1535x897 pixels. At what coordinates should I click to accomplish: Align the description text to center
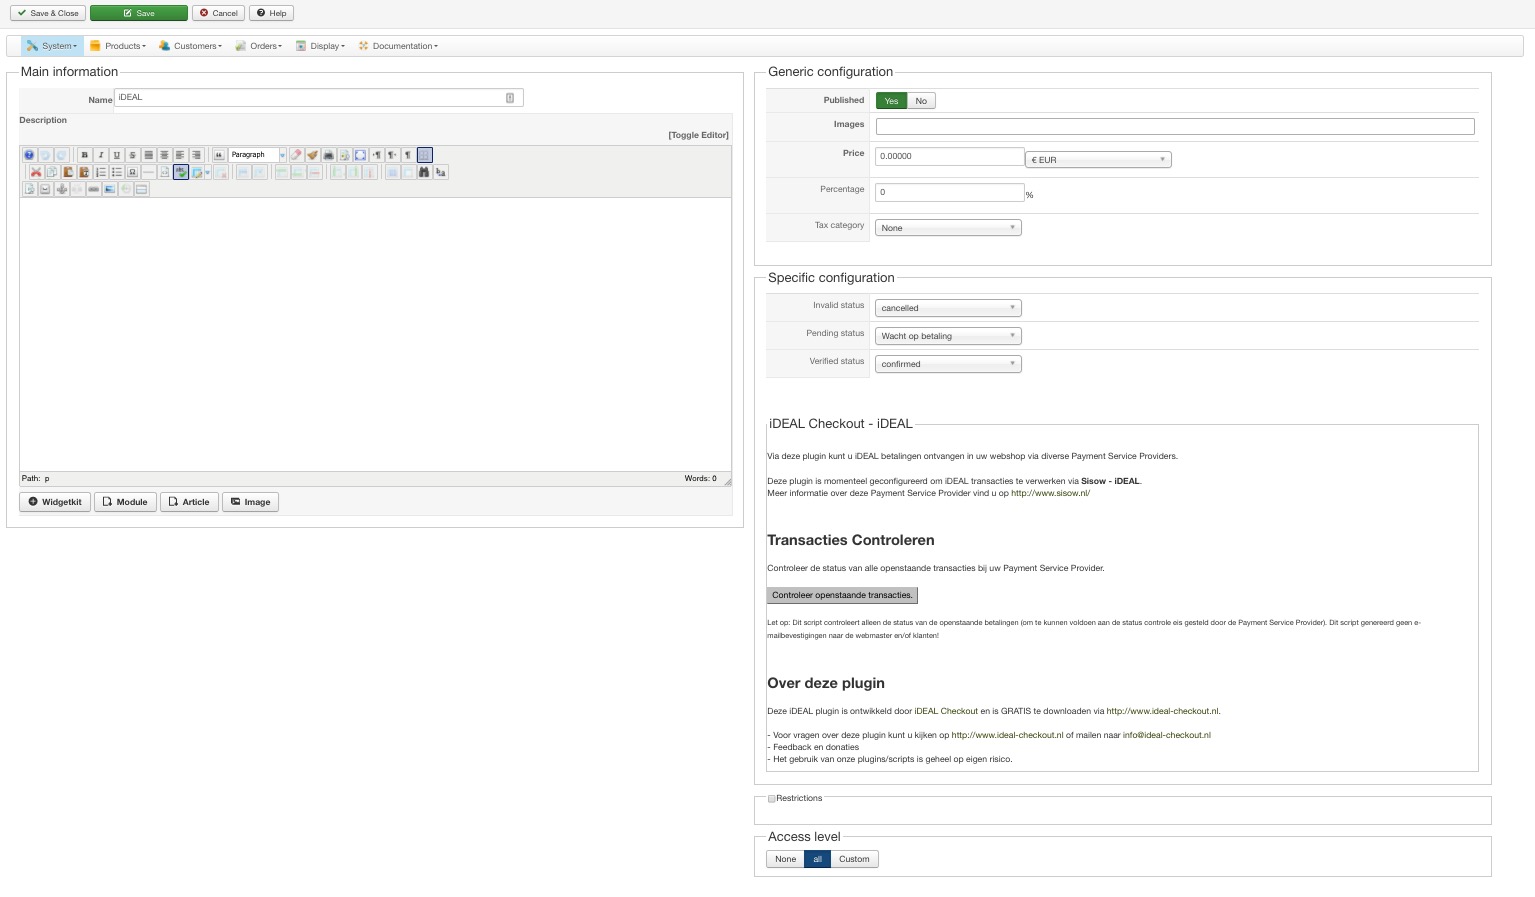(x=164, y=155)
